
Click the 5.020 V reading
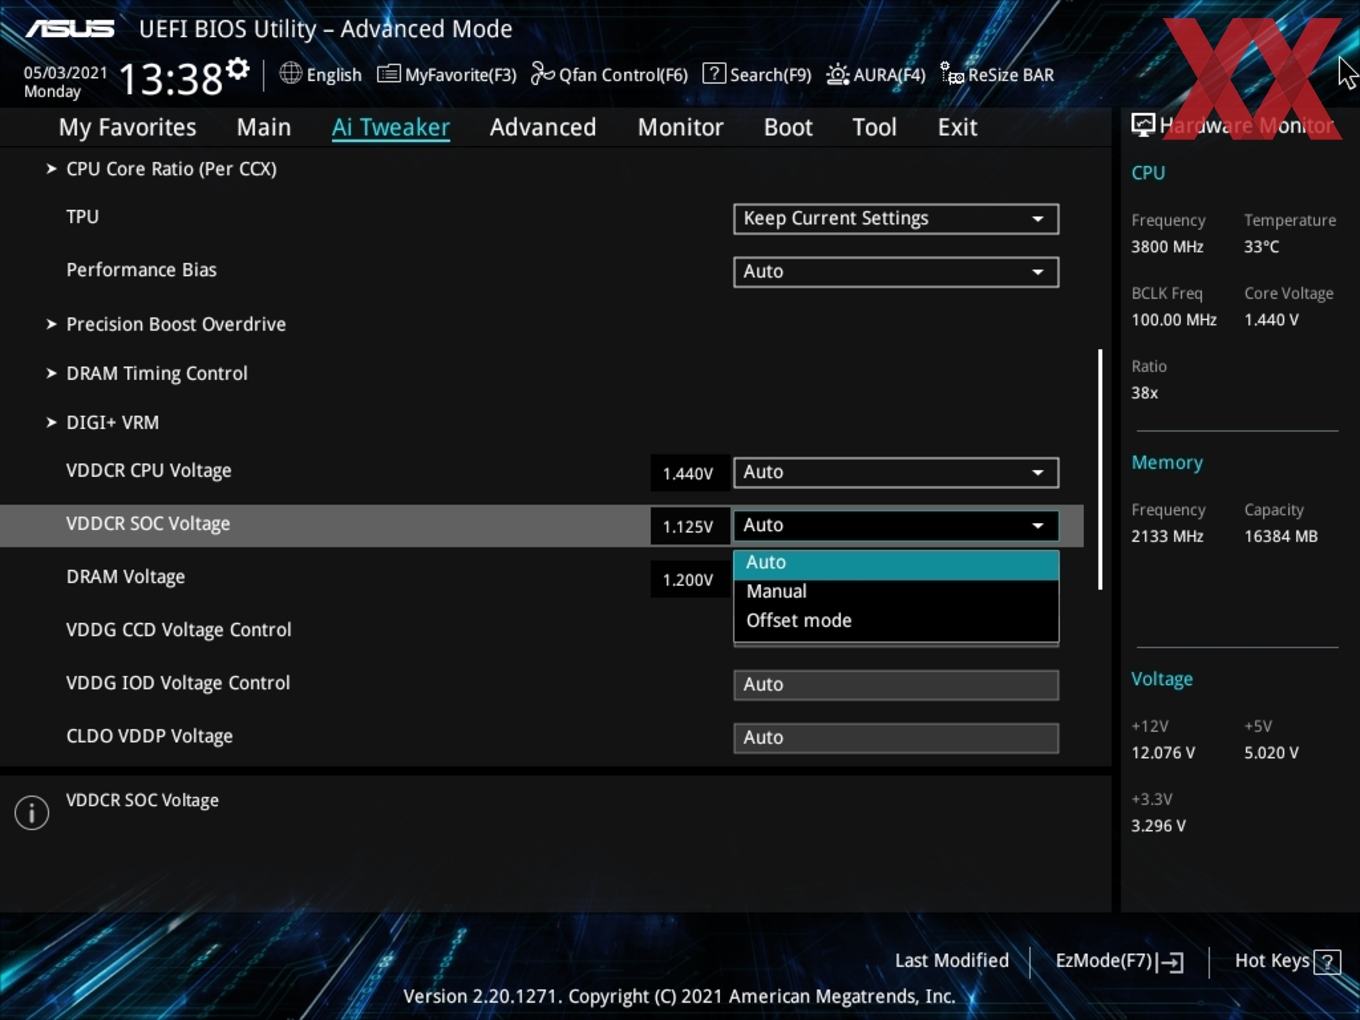1271,753
